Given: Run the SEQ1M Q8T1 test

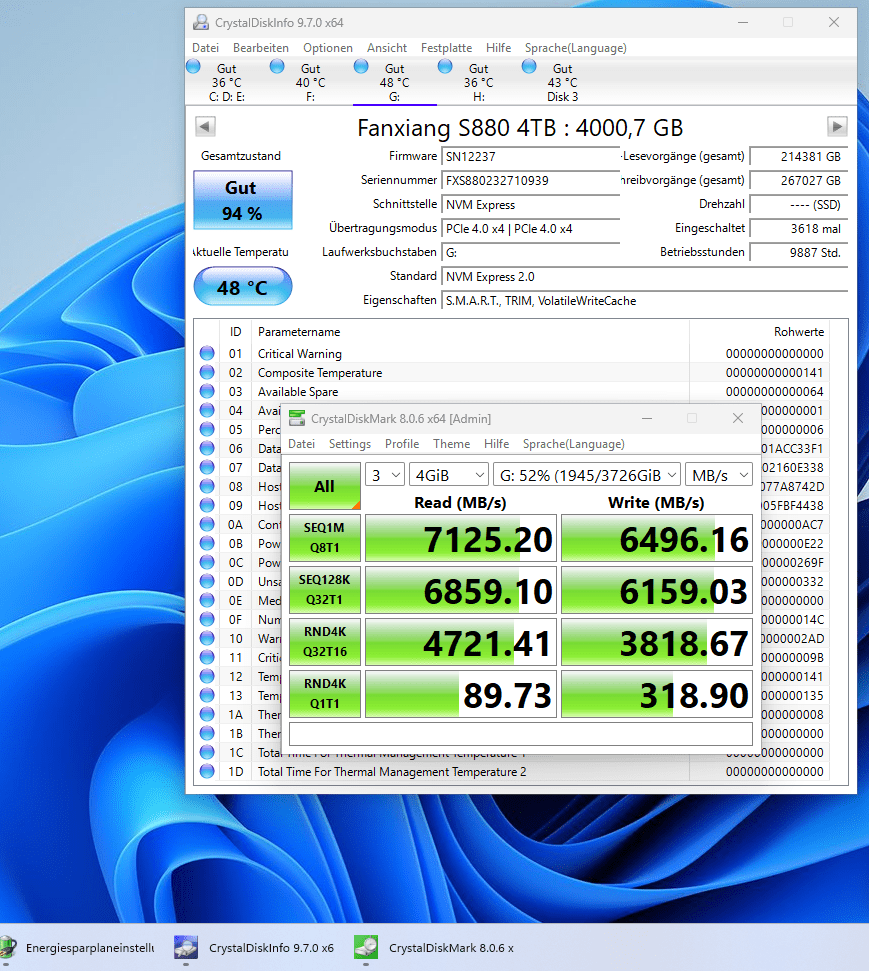Looking at the screenshot, I should [x=325, y=538].
